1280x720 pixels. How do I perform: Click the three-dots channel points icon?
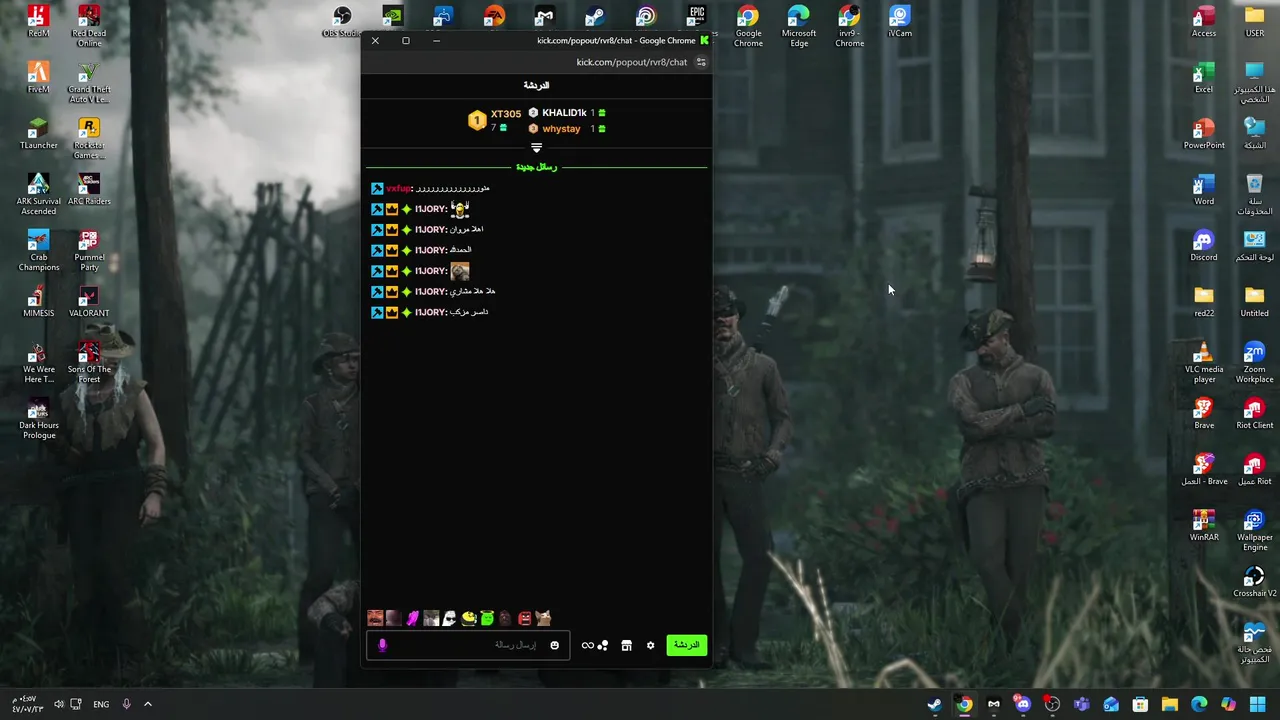click(x=603, y=645)
